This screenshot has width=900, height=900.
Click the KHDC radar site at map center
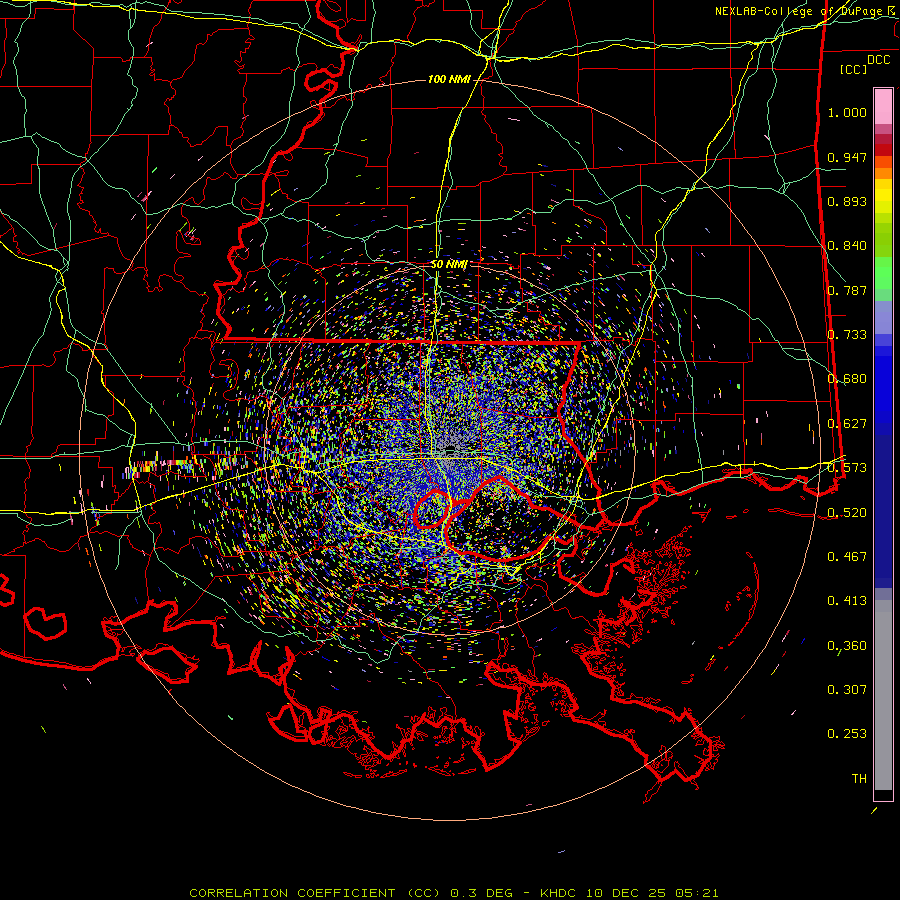450,449
